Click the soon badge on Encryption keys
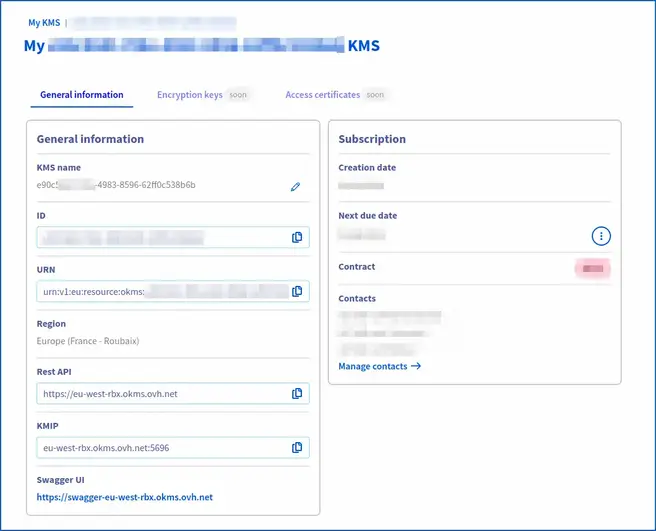This screenshot has height=531, width=656. pos(239,95)
